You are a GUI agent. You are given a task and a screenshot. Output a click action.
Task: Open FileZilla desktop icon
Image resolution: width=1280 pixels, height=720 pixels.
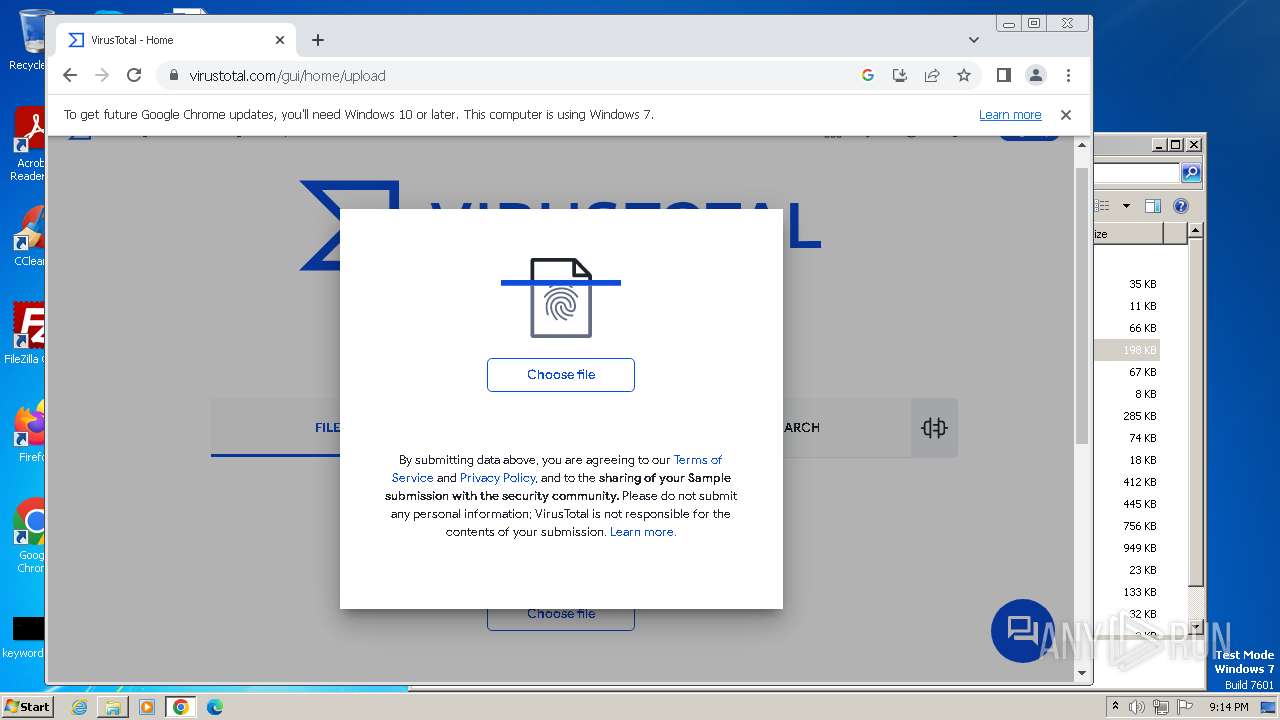[24, 334]
